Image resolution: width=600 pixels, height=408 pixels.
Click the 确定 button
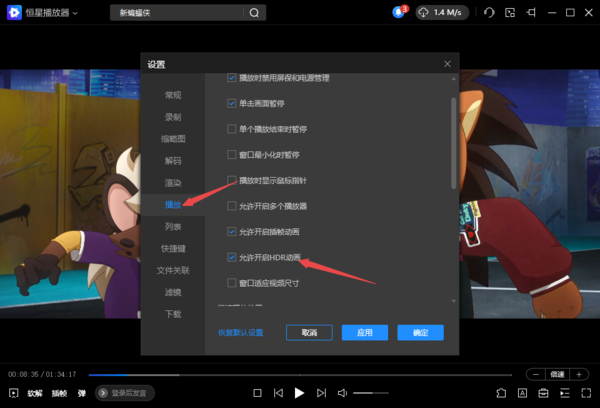(x=421, y=333)
